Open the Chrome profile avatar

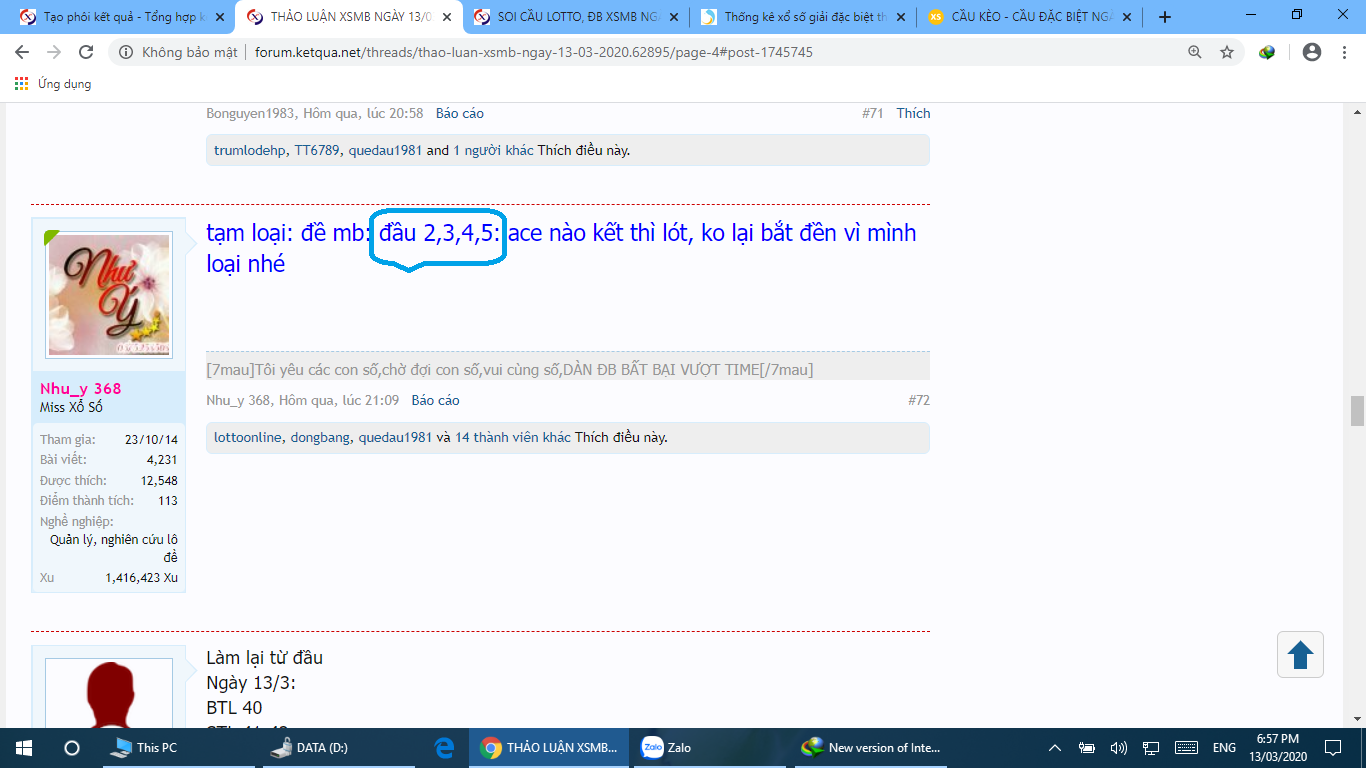click(x=1312, y=52)
